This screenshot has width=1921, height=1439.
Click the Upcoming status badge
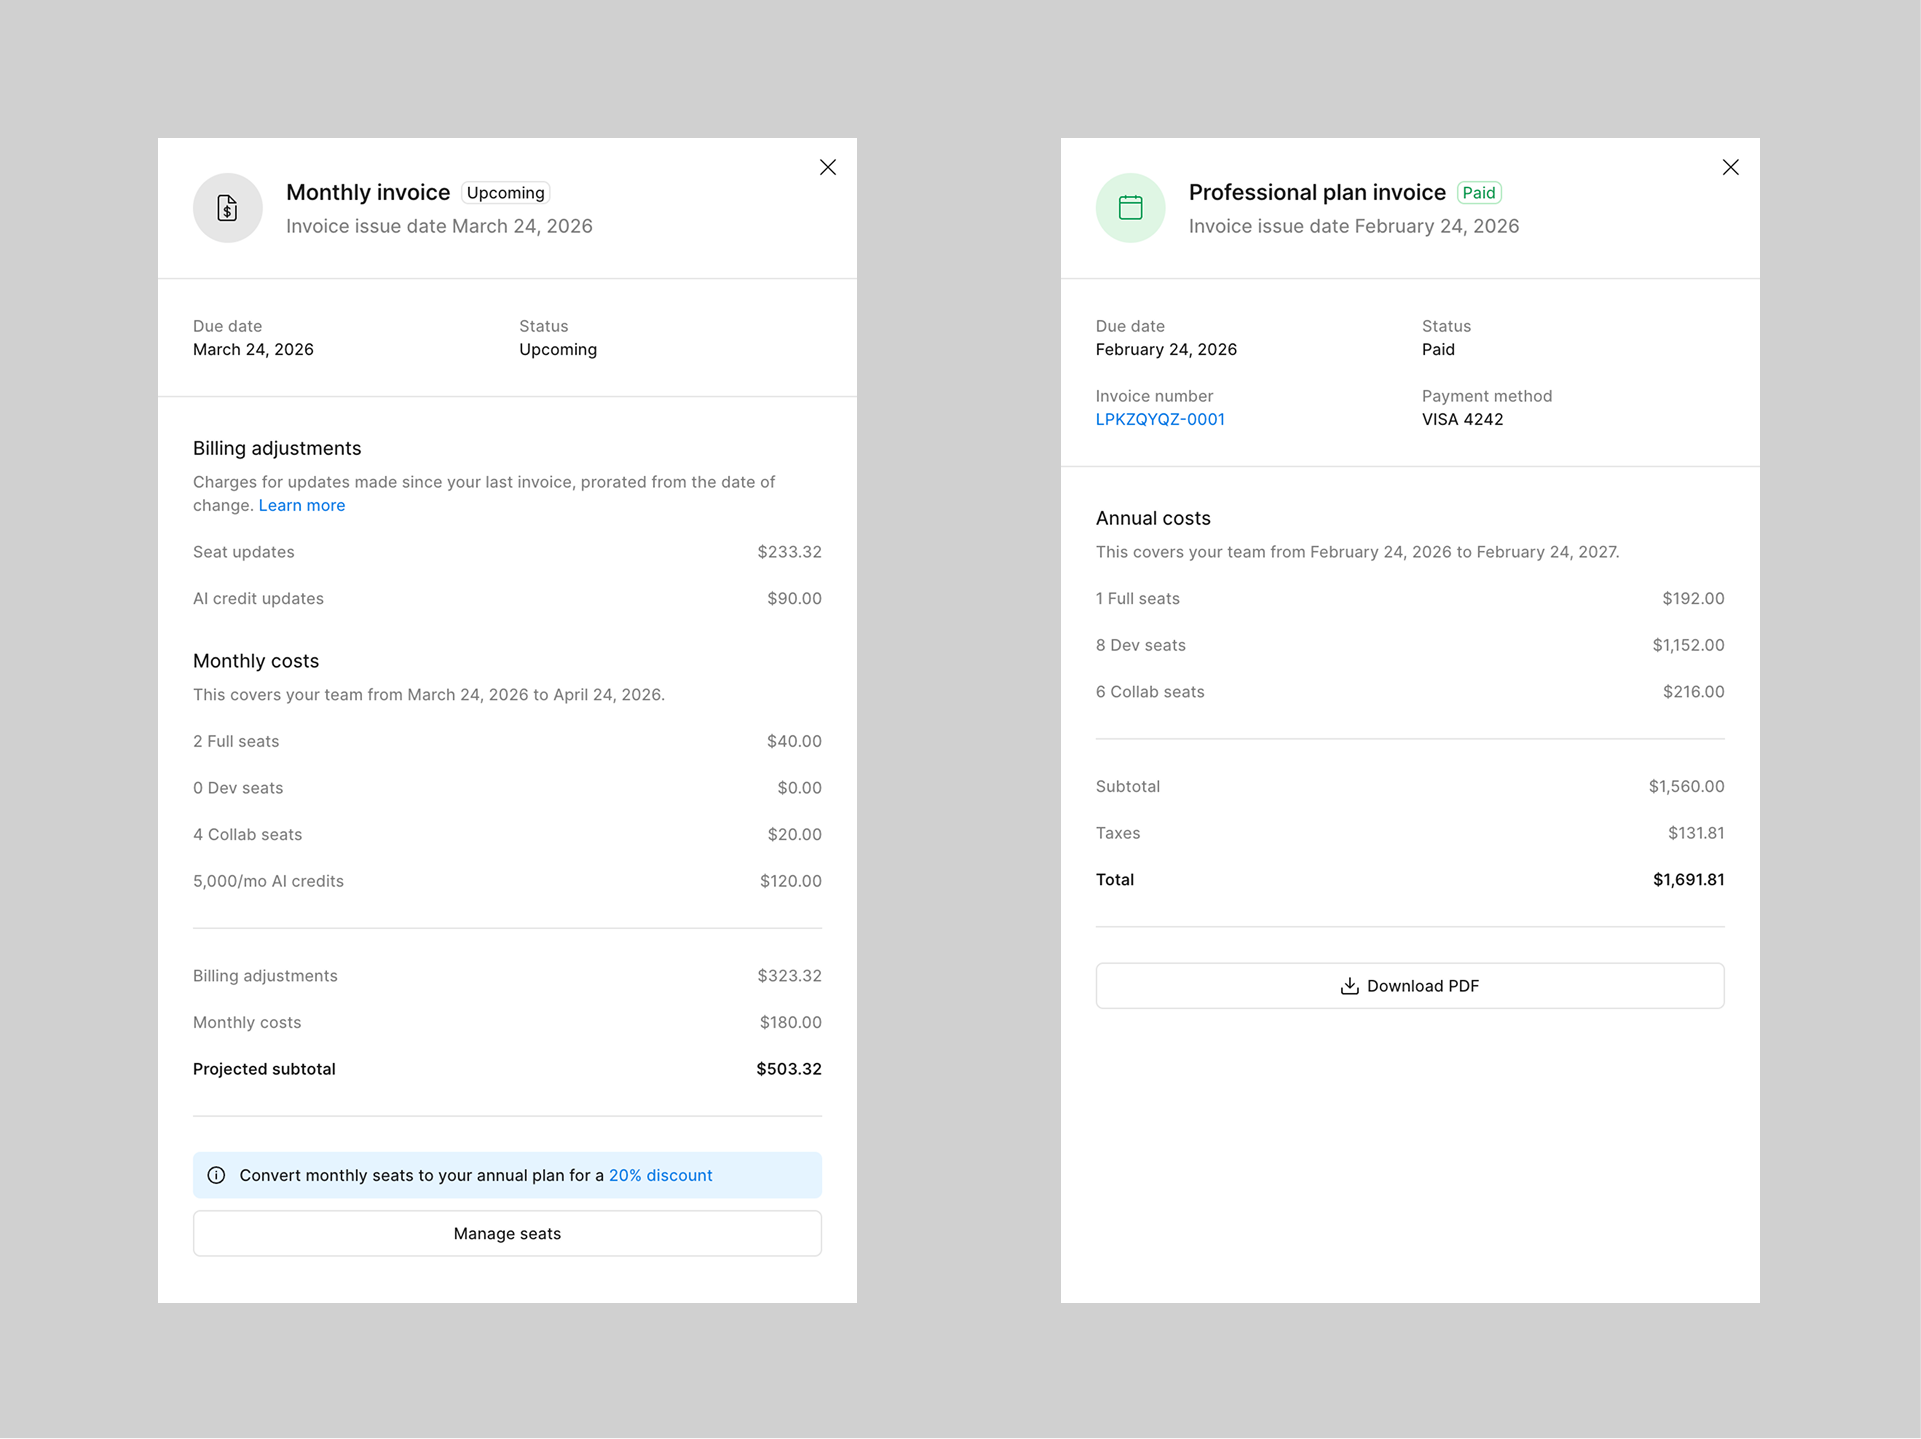click(x=505, y=192)
